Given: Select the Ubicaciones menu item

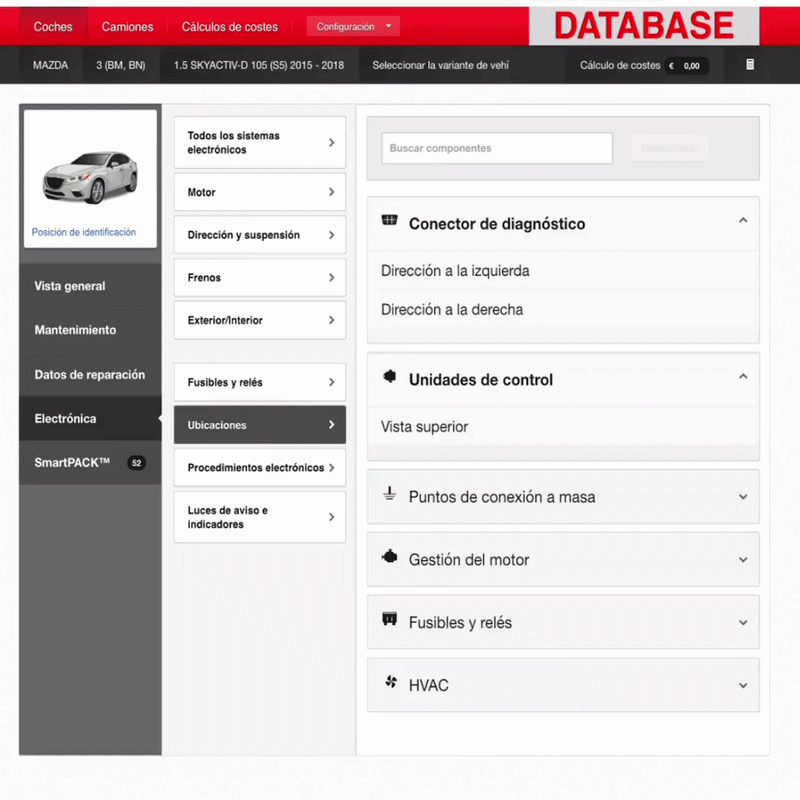Looking at the screenshot, I should point(260,424).
